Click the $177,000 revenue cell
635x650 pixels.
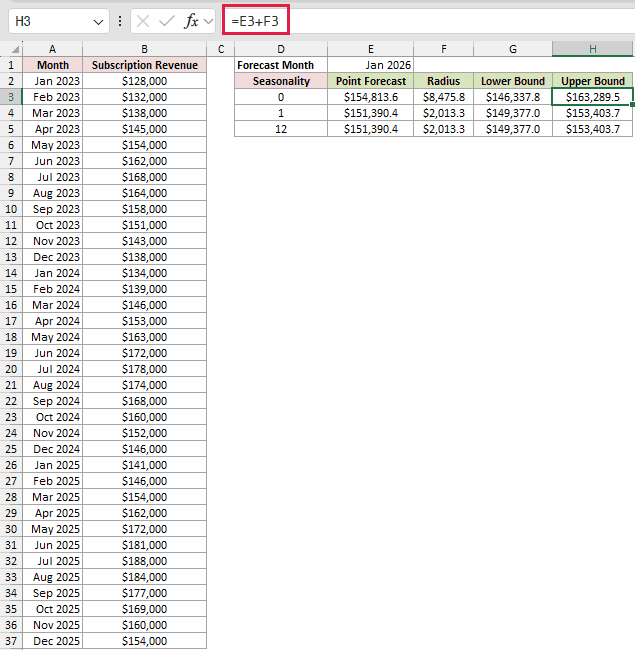pos(144,593)
